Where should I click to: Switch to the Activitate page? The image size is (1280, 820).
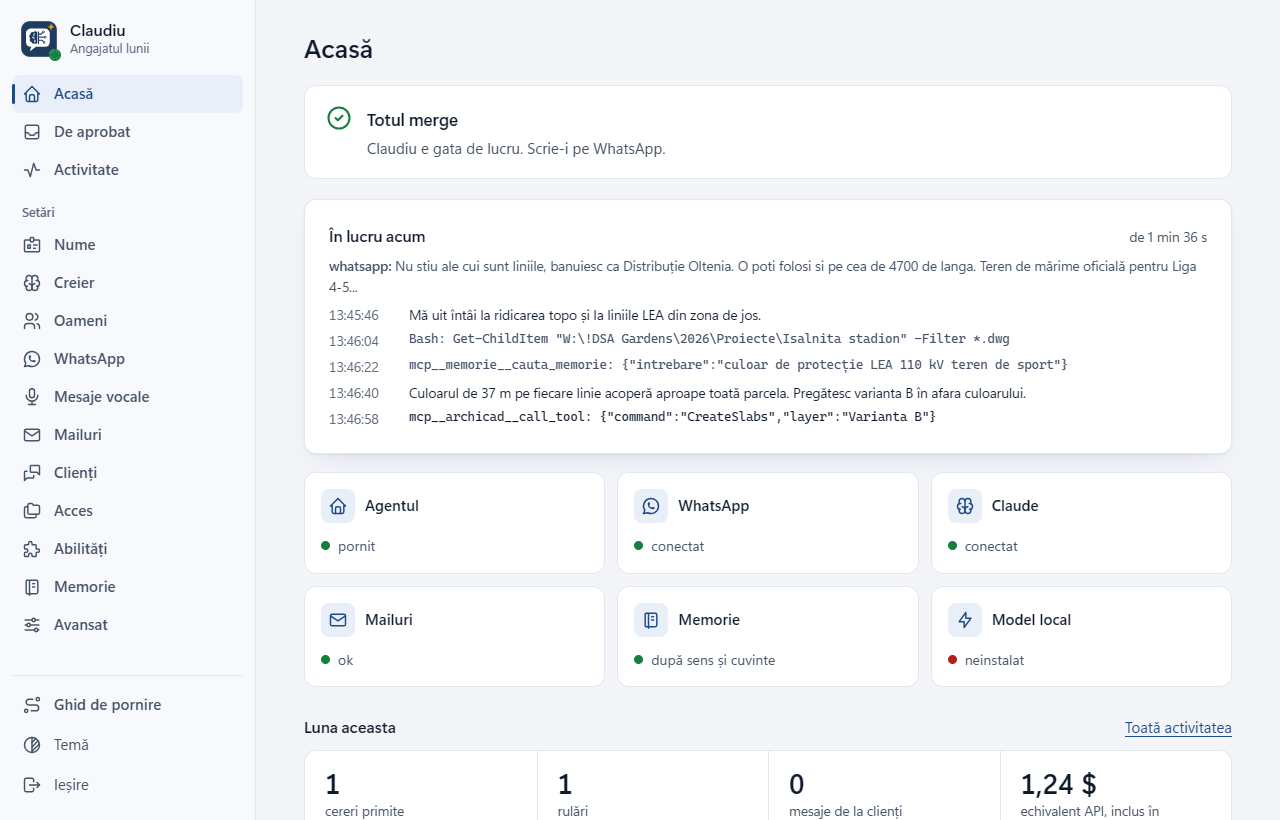(x=127, y=170)
